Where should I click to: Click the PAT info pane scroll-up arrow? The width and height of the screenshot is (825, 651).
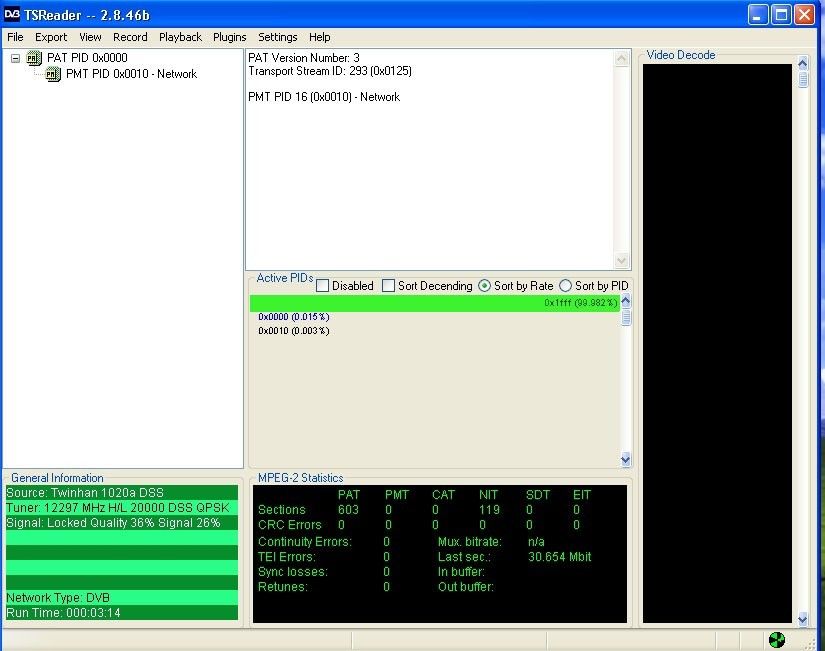click(x=621, y=58)
